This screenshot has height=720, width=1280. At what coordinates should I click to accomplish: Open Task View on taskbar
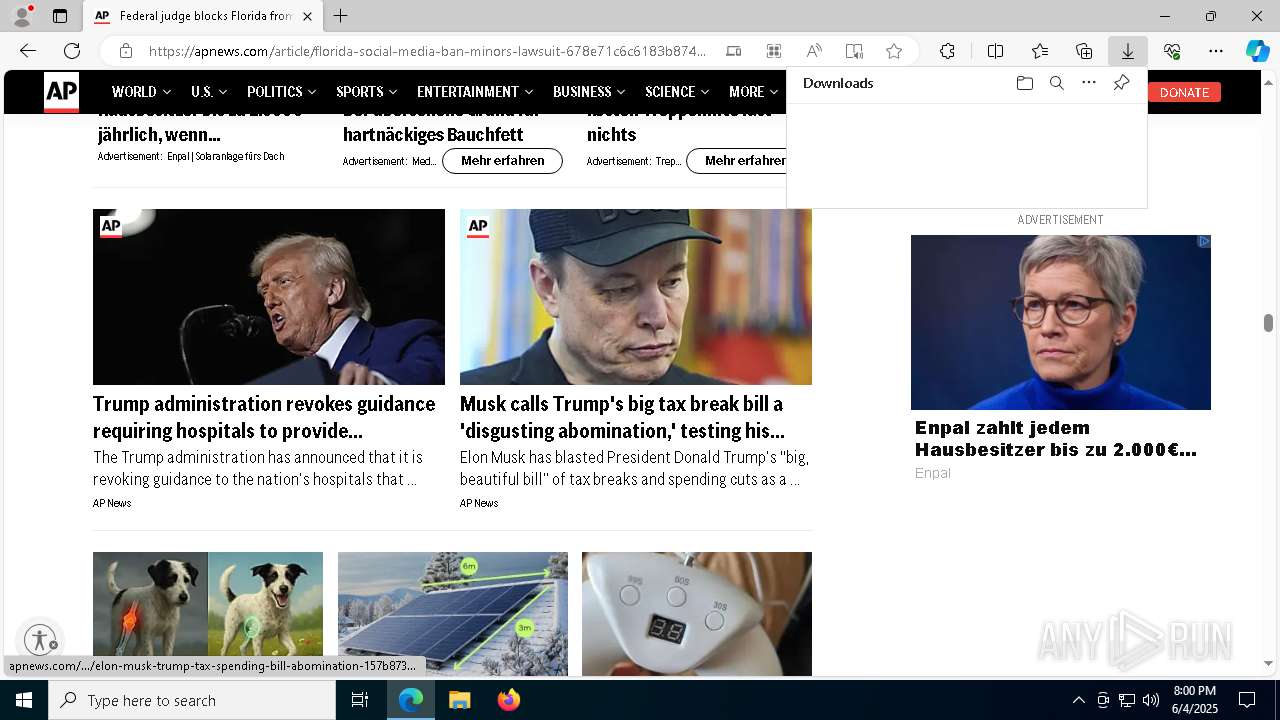click(x=360, y=700)
